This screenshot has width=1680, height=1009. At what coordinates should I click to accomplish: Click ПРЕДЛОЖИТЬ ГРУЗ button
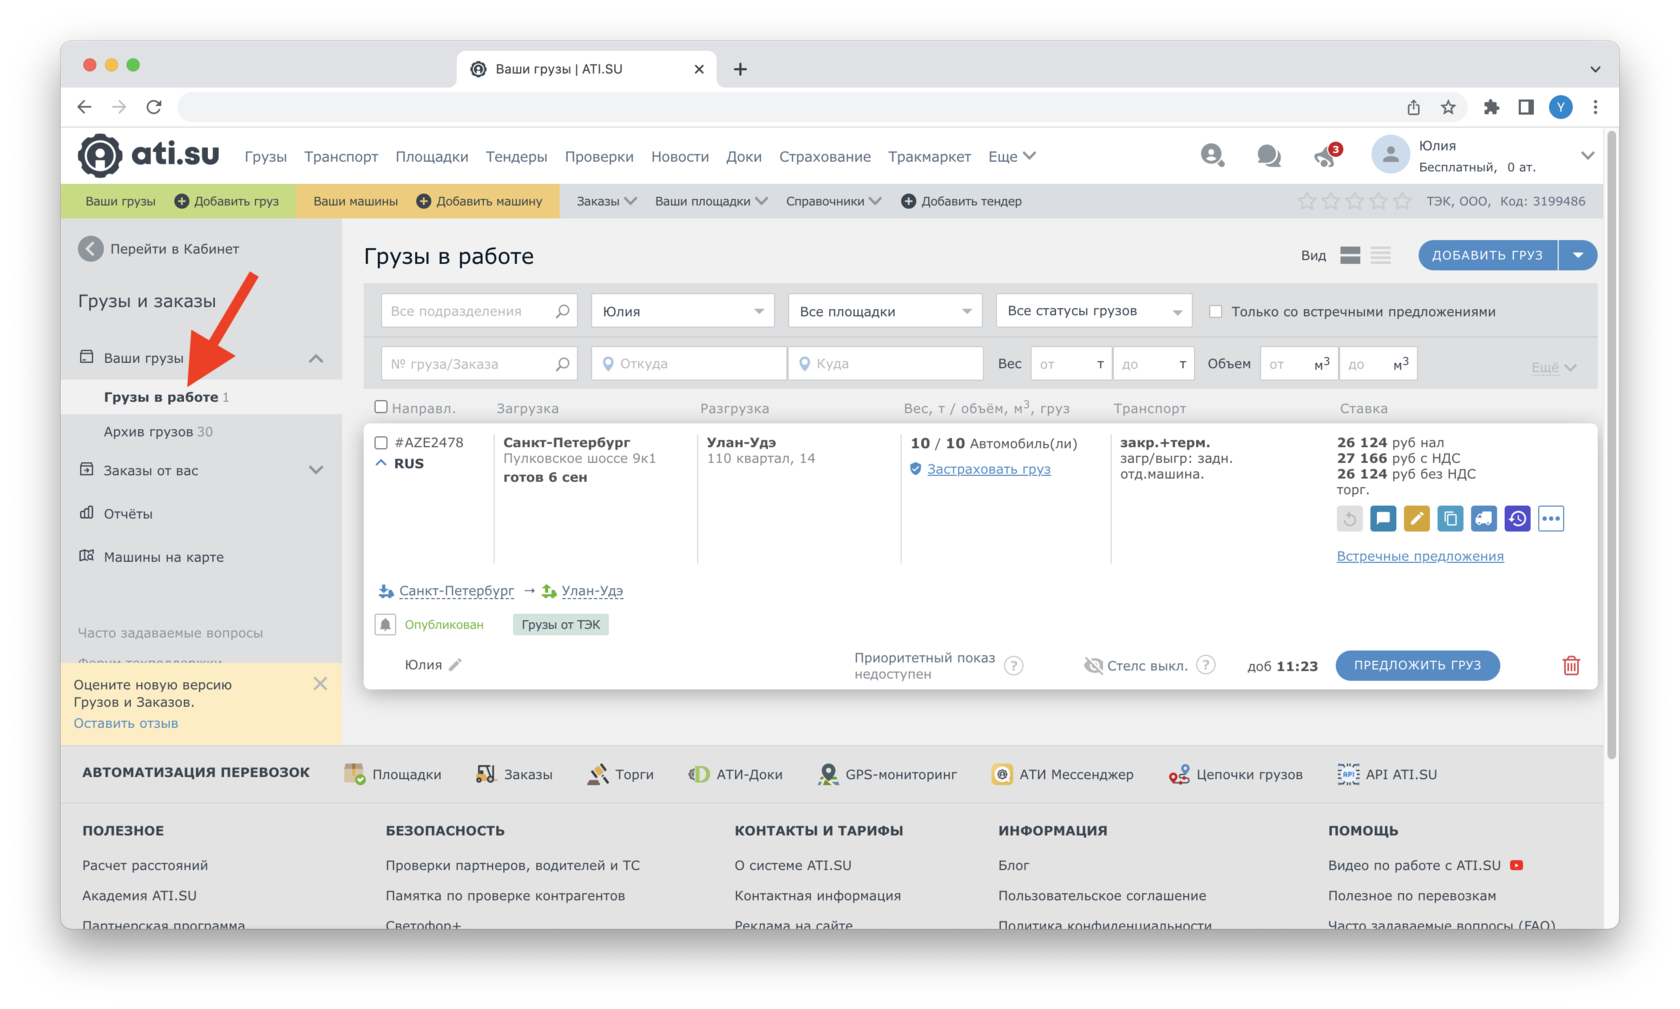[x=1417, y=665]
